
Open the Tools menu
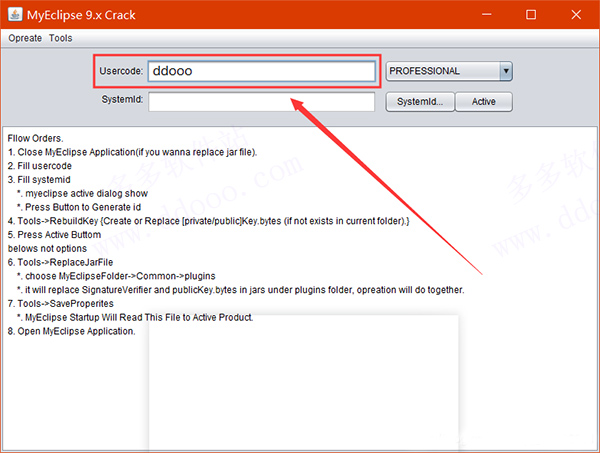click(60, 38)
